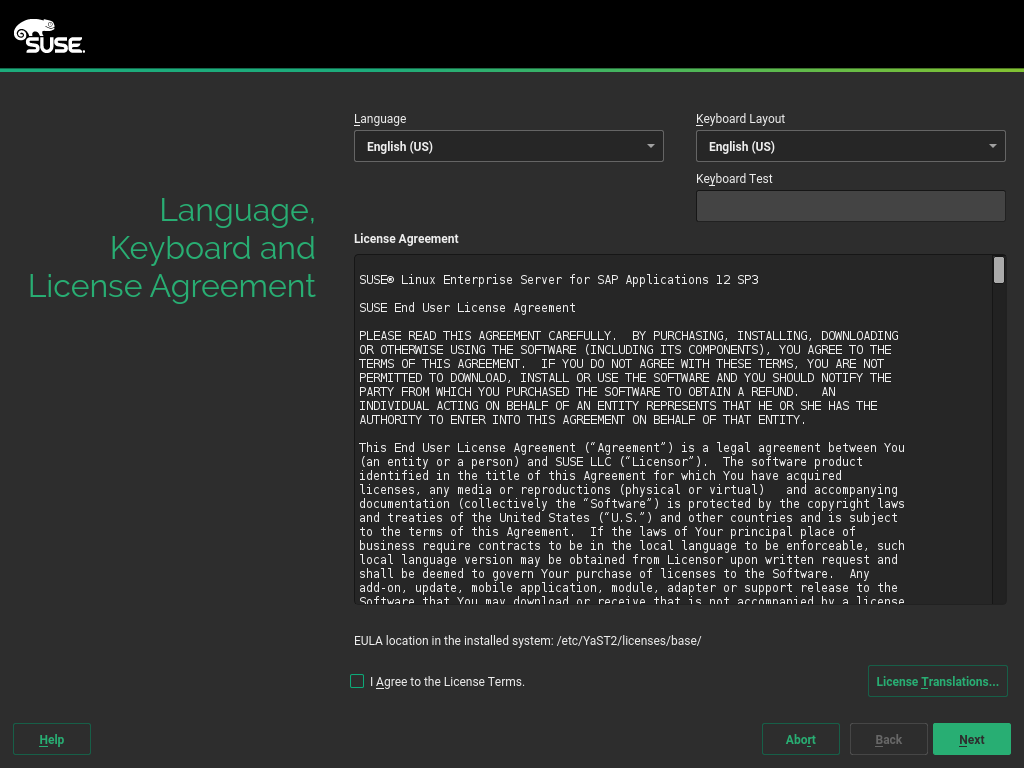Click inside the Keyboard Test field

pos(850,206)
